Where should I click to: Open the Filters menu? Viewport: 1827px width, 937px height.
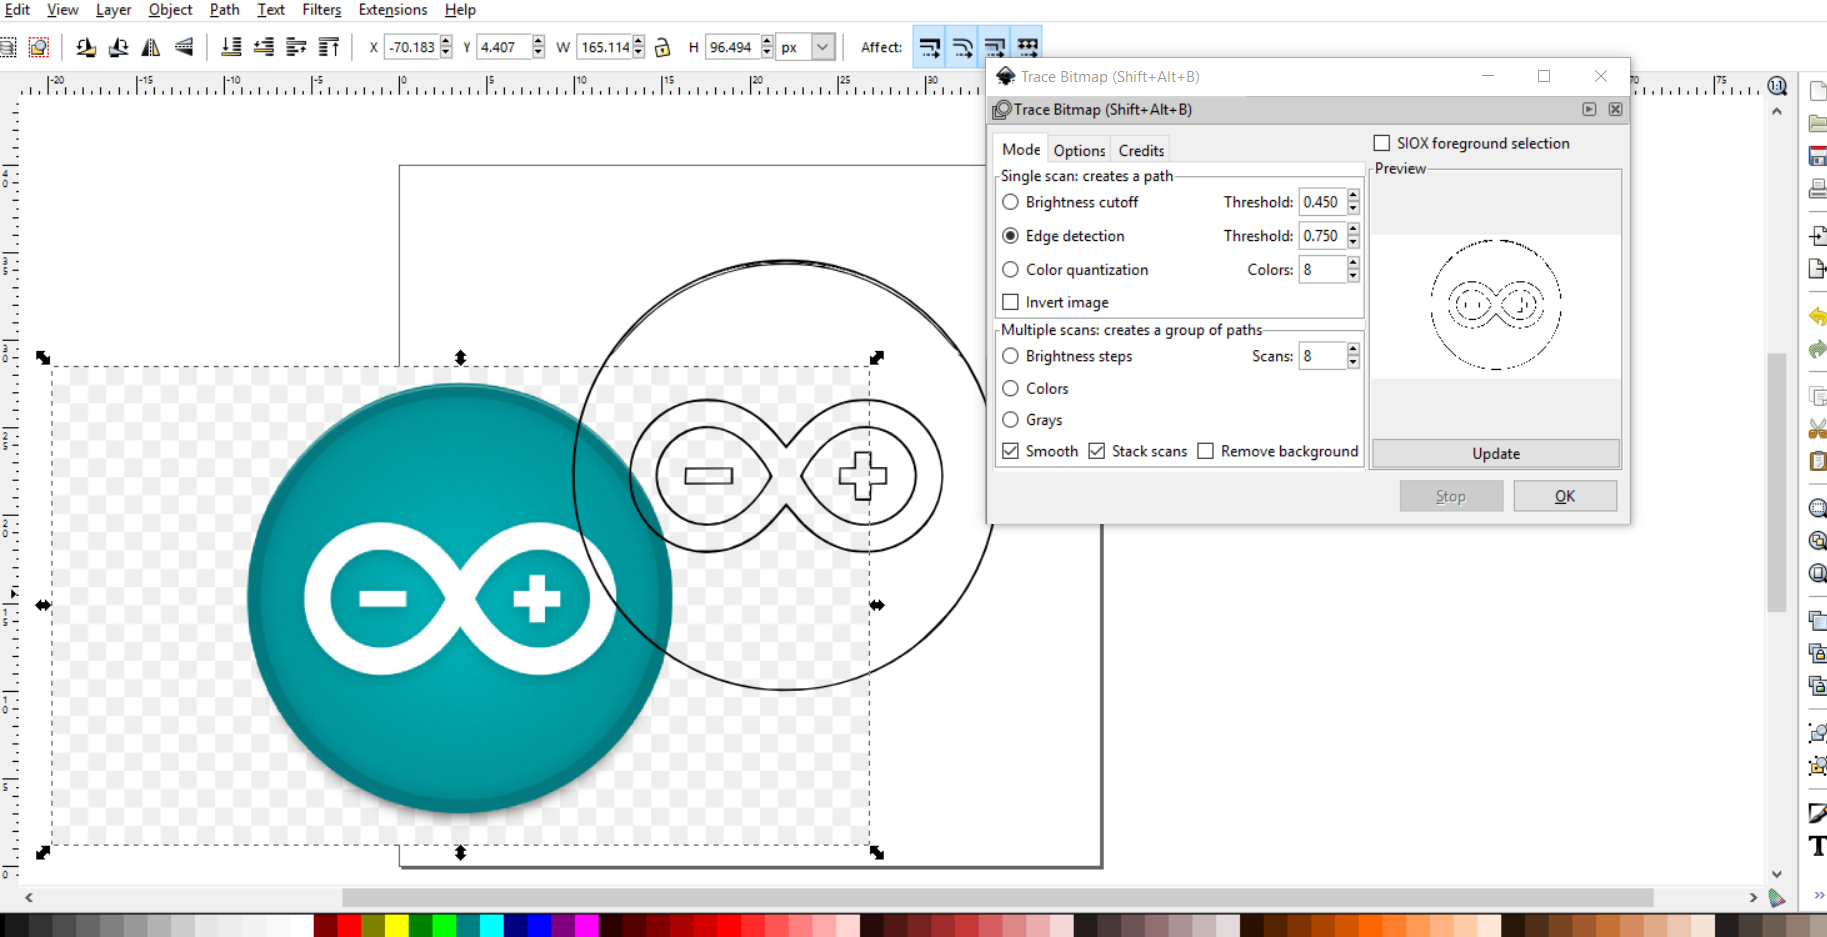[x=321, y=10]
